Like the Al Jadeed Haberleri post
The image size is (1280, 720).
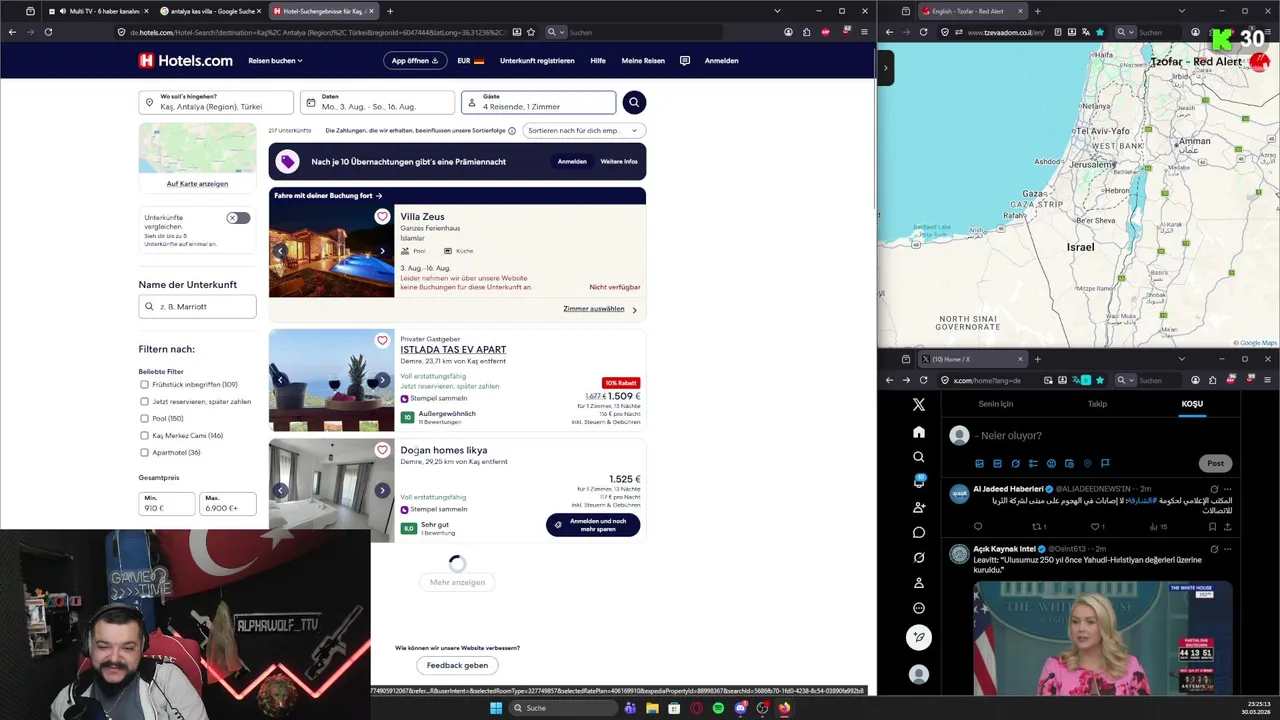1095,527
